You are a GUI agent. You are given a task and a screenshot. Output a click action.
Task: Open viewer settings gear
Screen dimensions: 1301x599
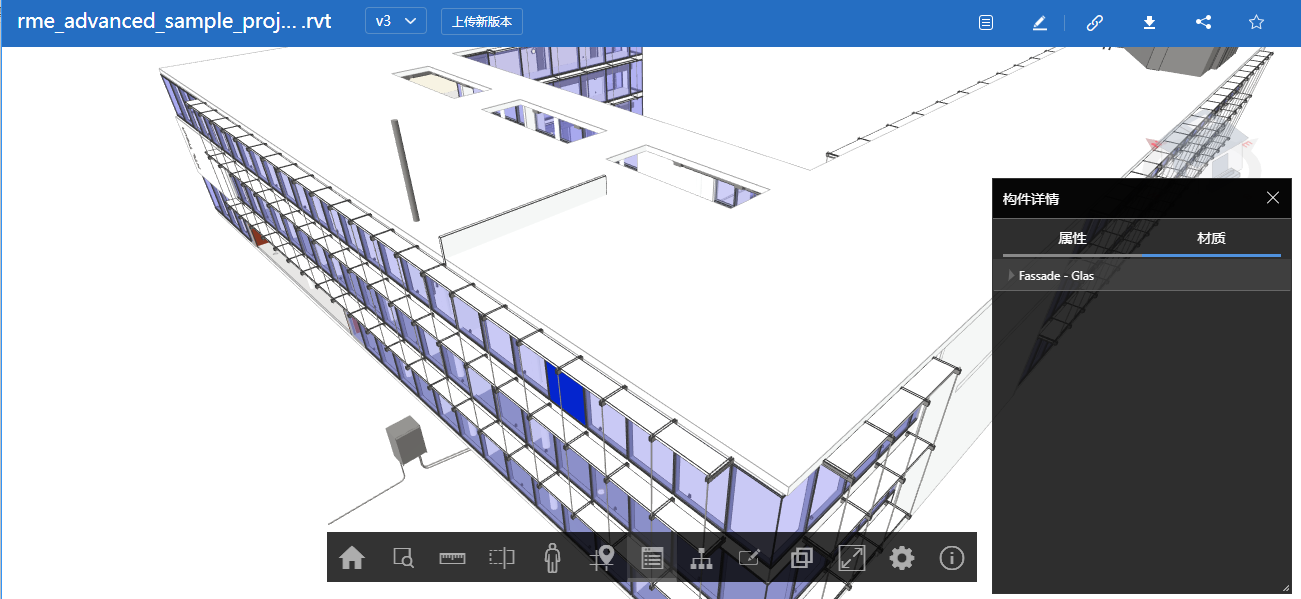[902, 558]
